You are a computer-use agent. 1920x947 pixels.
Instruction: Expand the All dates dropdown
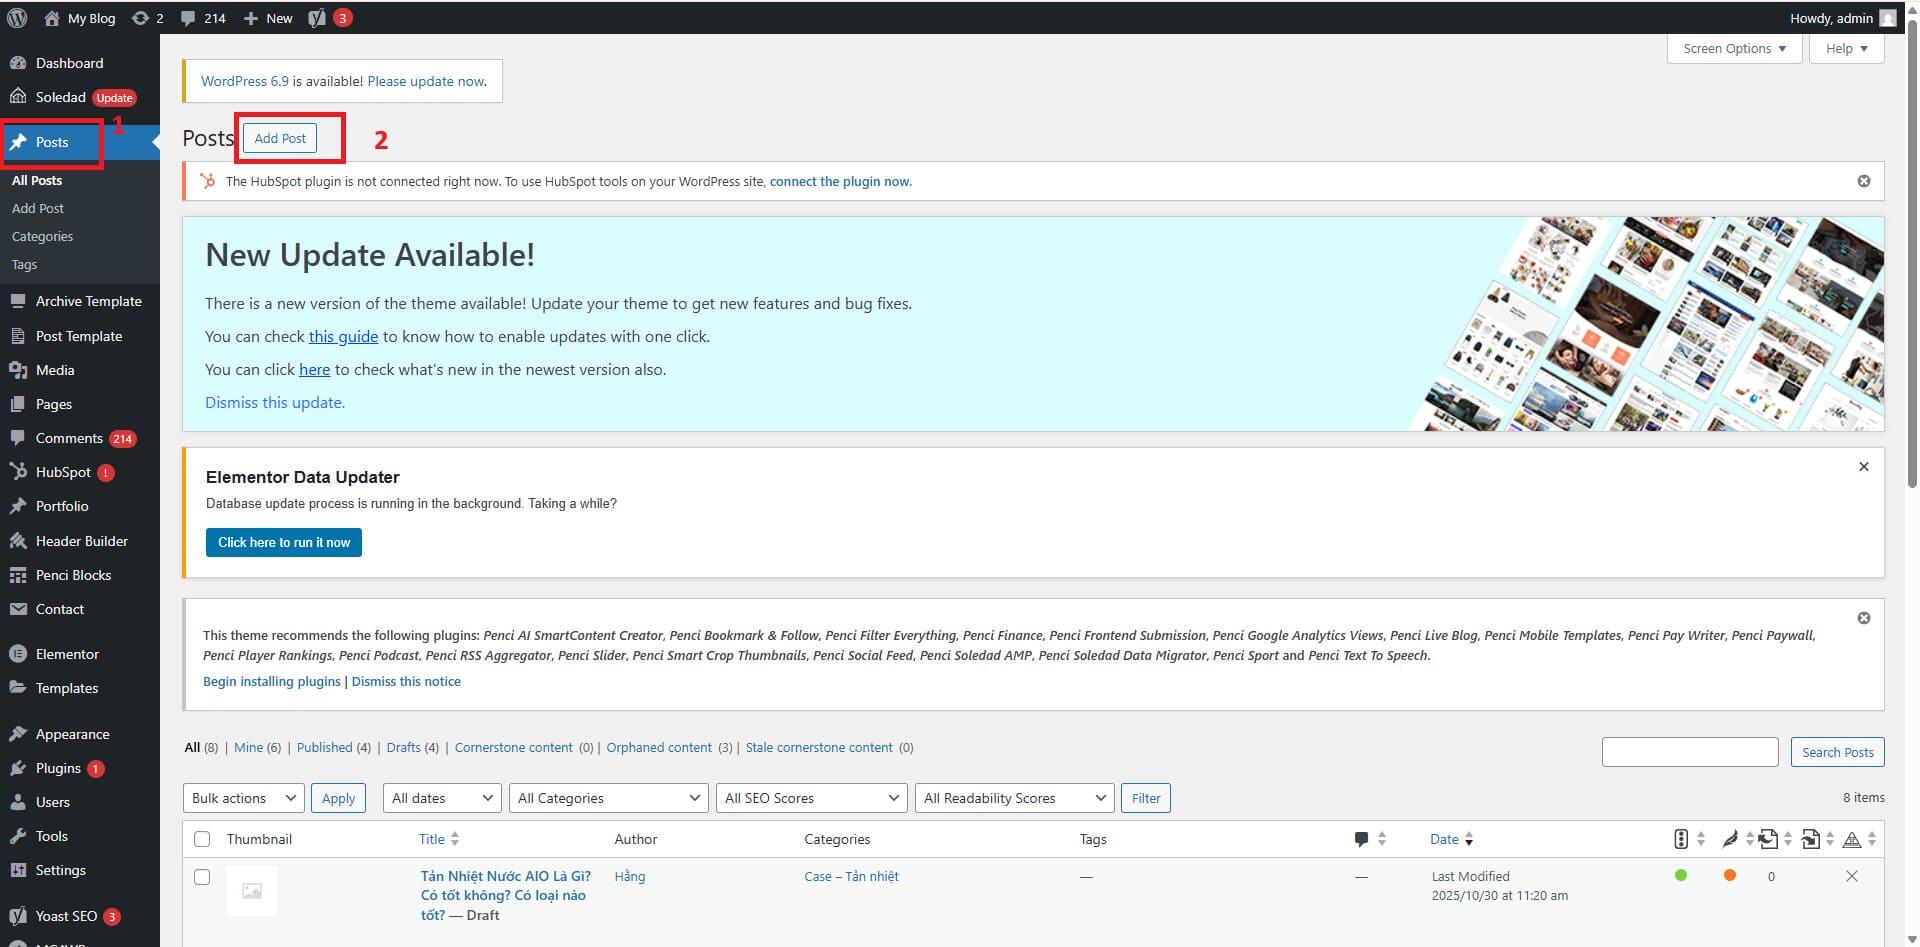(x=441, y=798)
